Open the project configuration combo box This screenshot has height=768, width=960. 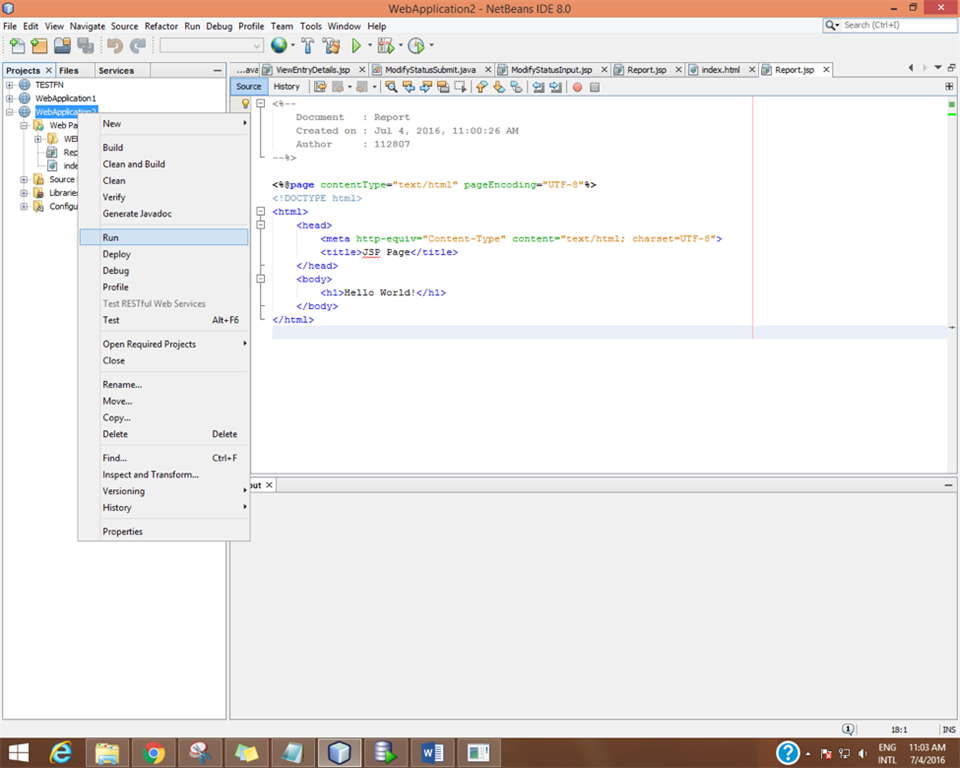[211, 46]
